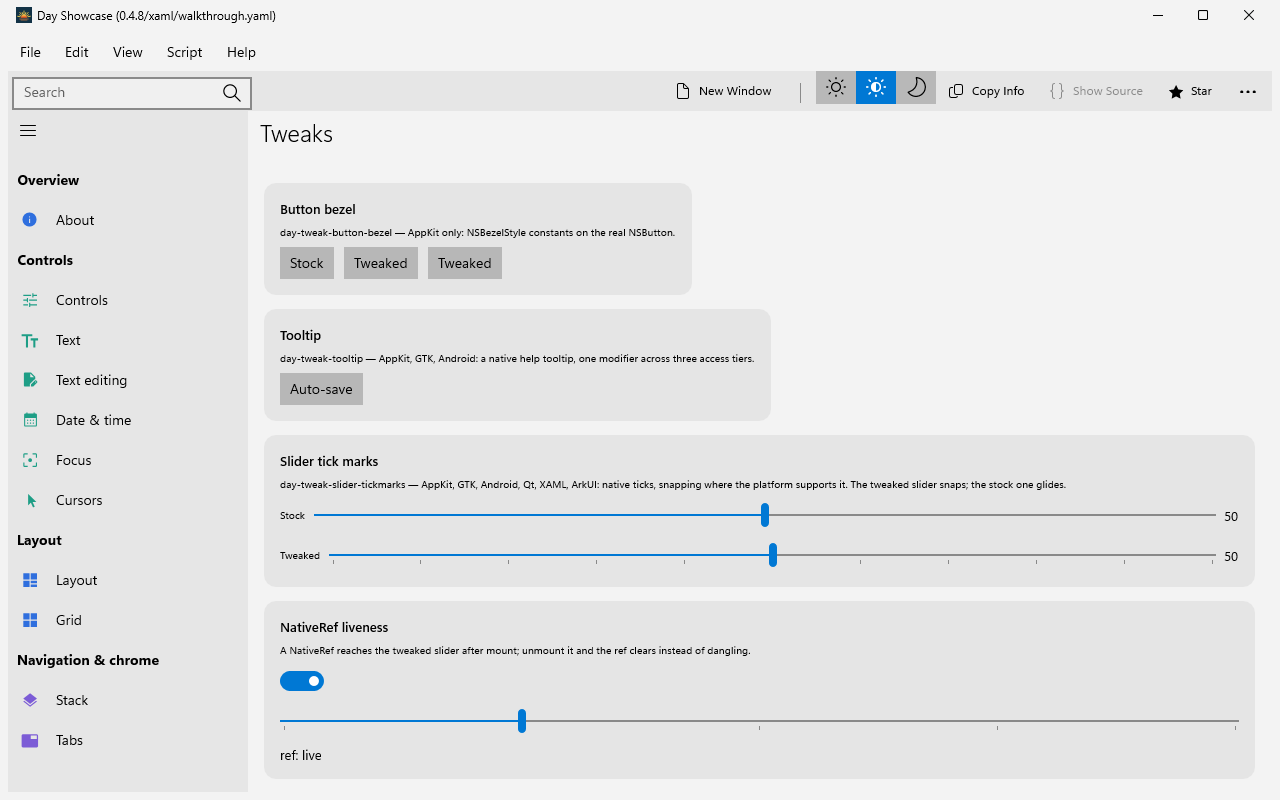The height and width of the screenshot is (800, 1280).
Task: Switch to the light theme sun icon
Action: click(836, 88)
